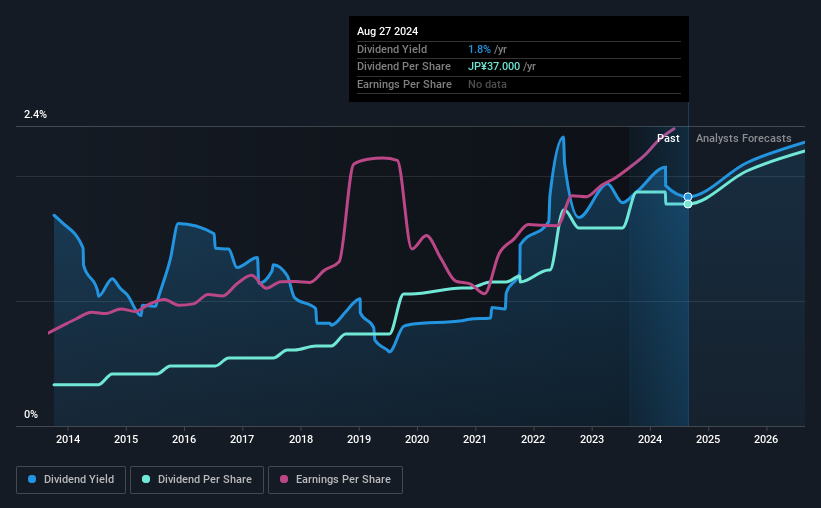821x508 pixels.
Task: Toggle the Earnings Per Share legend button
Action: [x=335, y=480]
